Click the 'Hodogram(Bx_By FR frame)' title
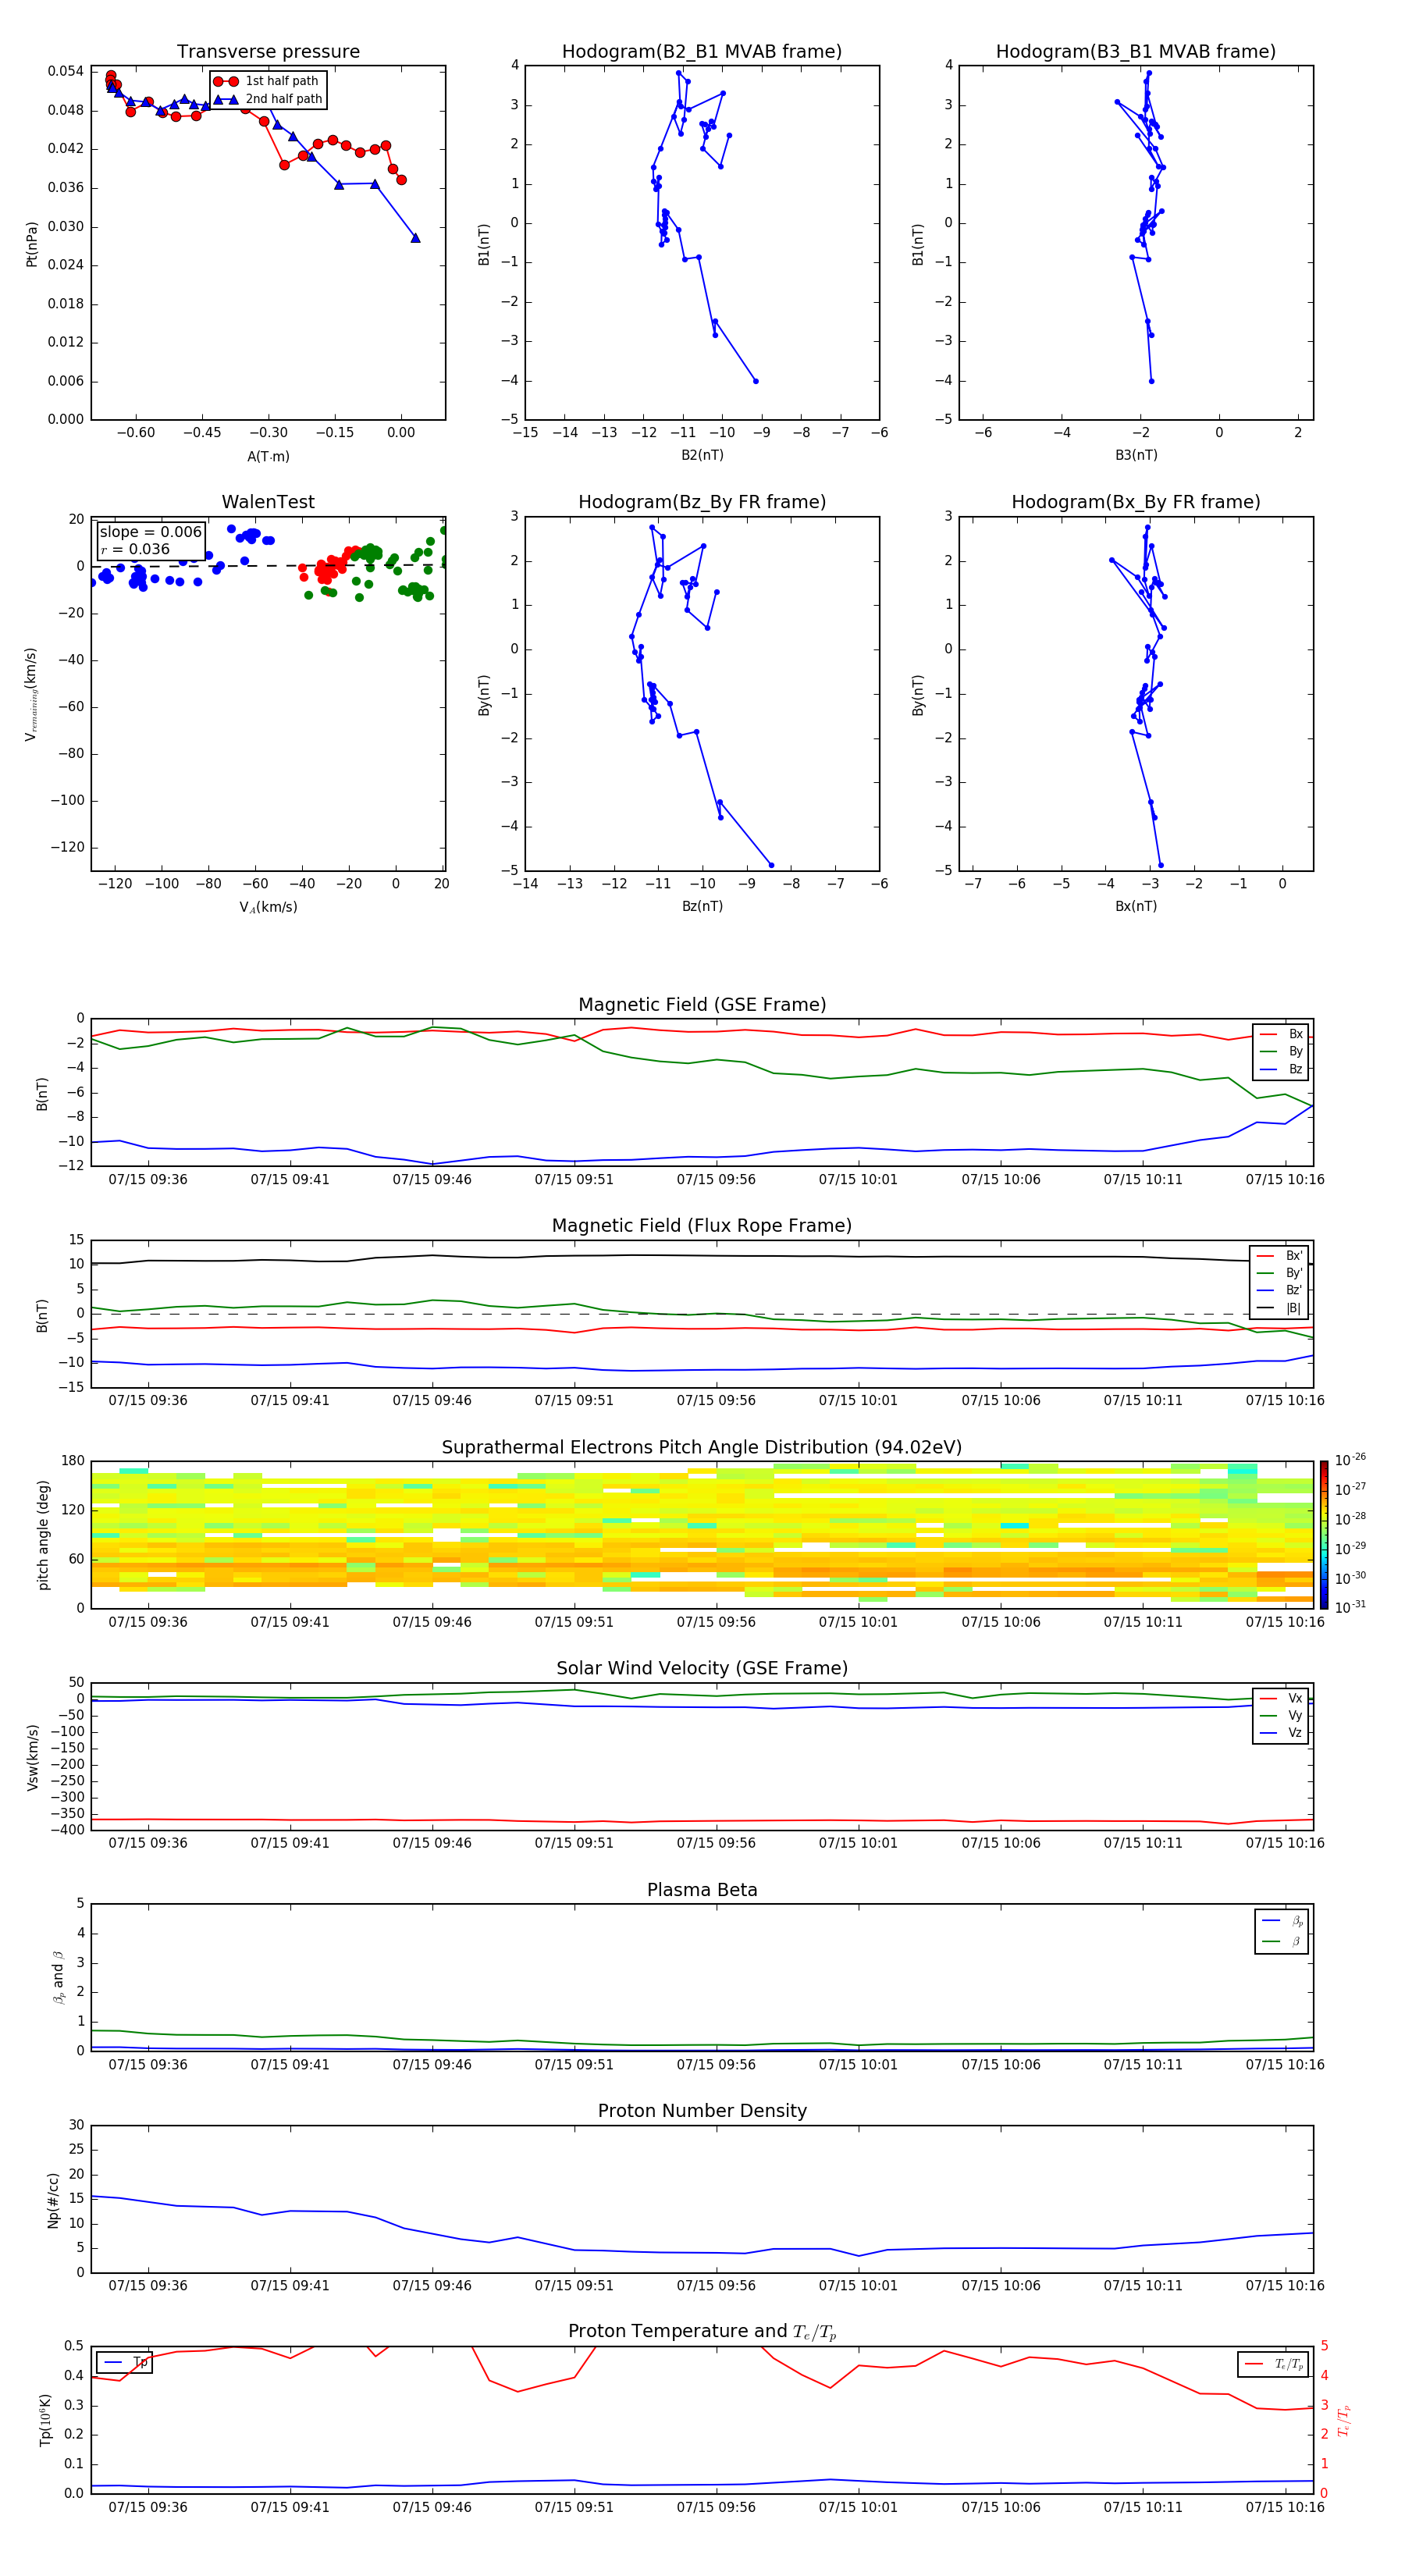This screenshot has width=1405, height=2576. click(x=1135, y=502)
